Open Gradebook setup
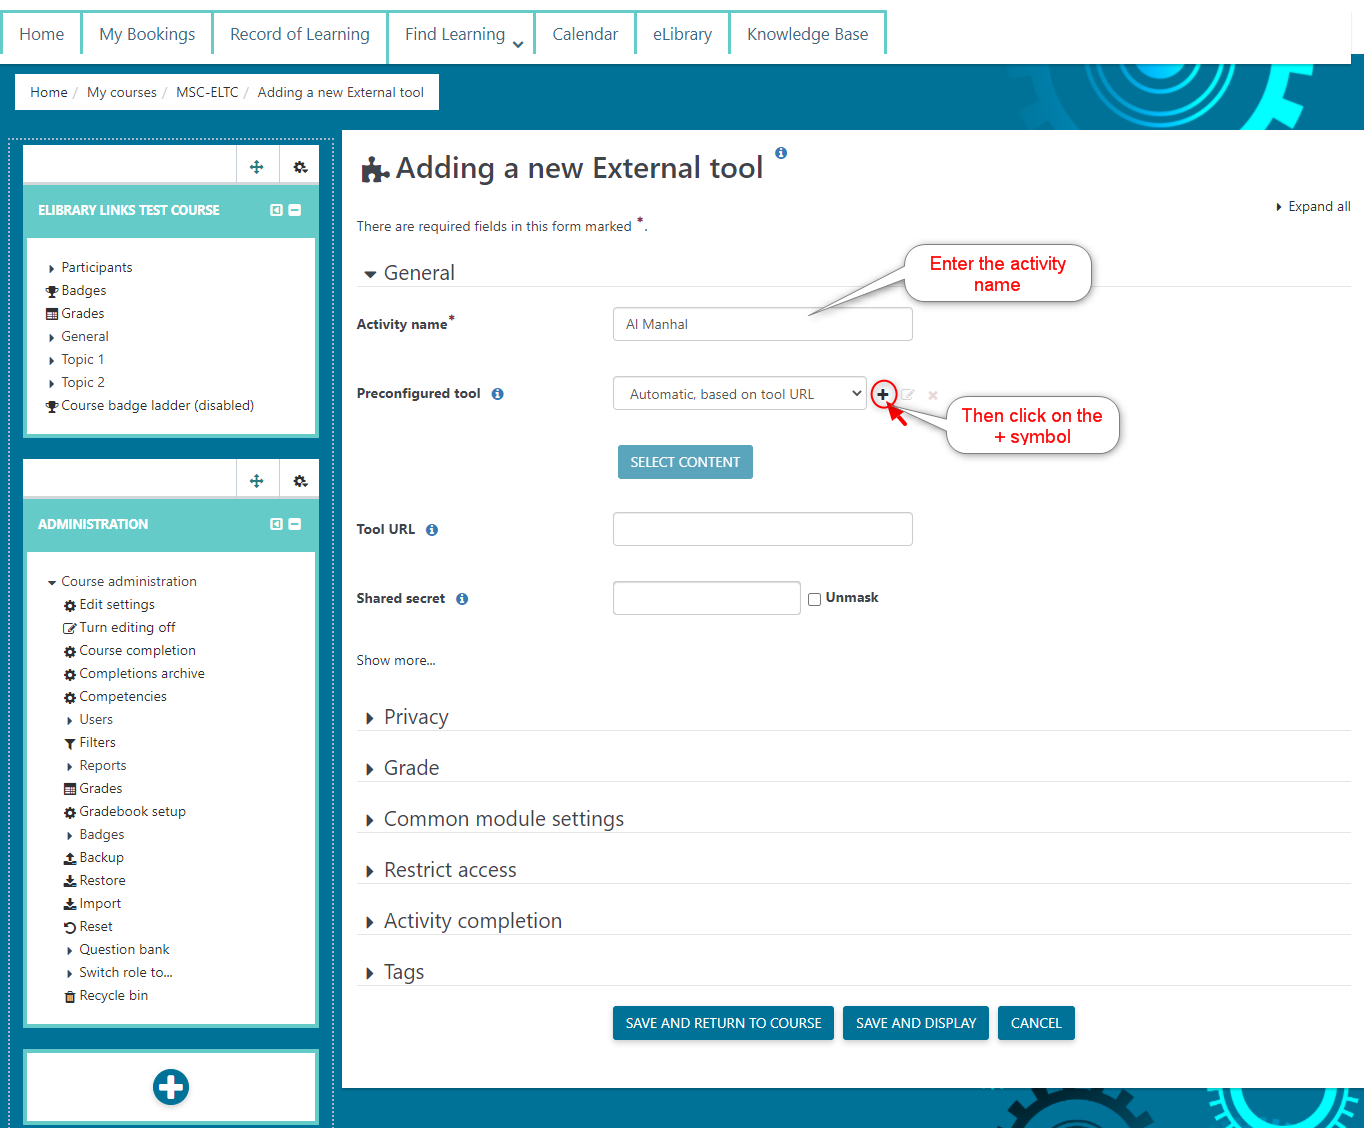Screen dimensions: 1364x1128 click(125, 812)
